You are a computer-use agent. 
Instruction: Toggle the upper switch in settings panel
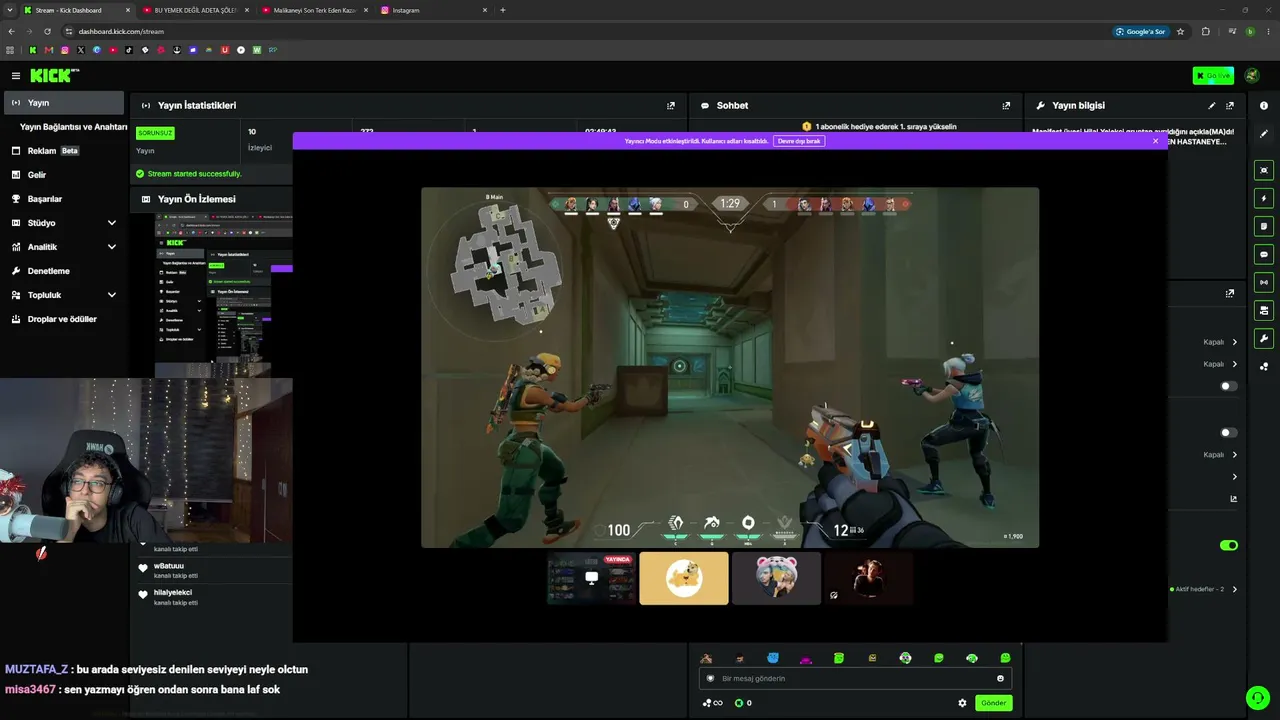tap(1229, 386)
